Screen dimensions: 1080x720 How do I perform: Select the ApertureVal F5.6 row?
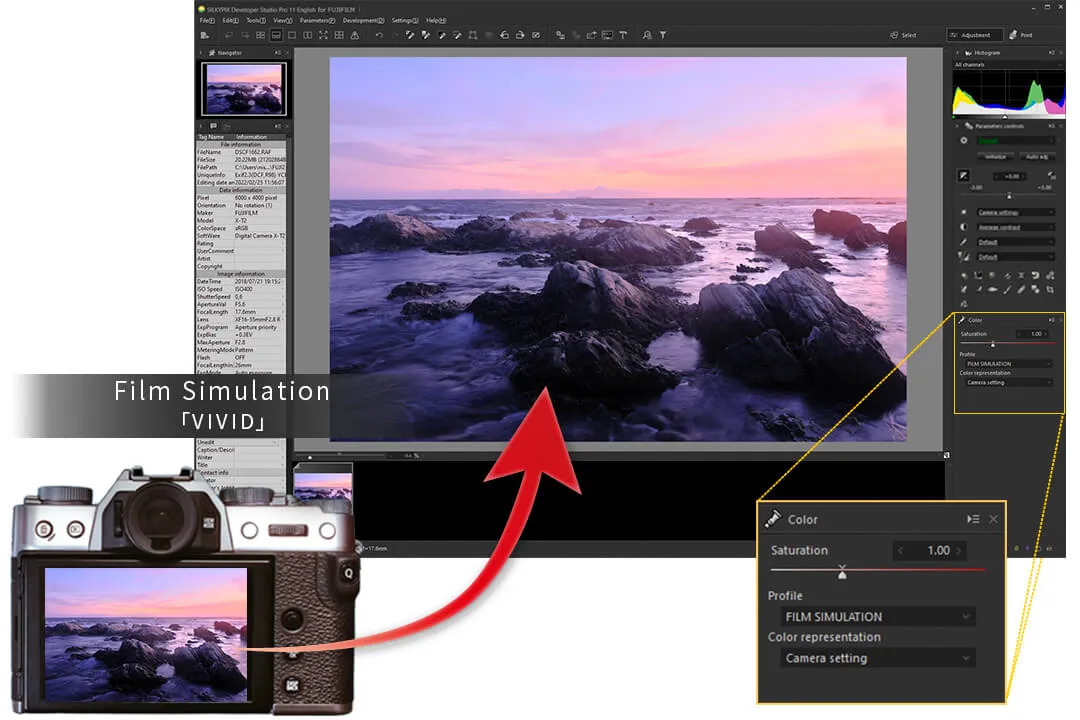pyautogui.click(x=240, y=305)
